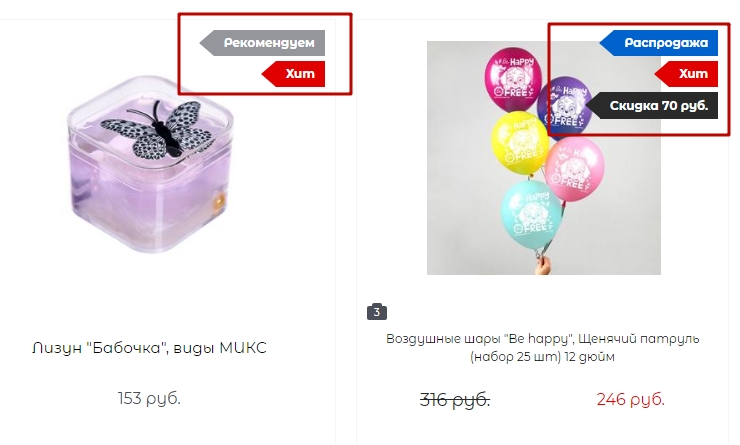This screenshot has width=740, height=445.
Task: Click the purple balloon behind the badges
Action: [x=564, y=106]
